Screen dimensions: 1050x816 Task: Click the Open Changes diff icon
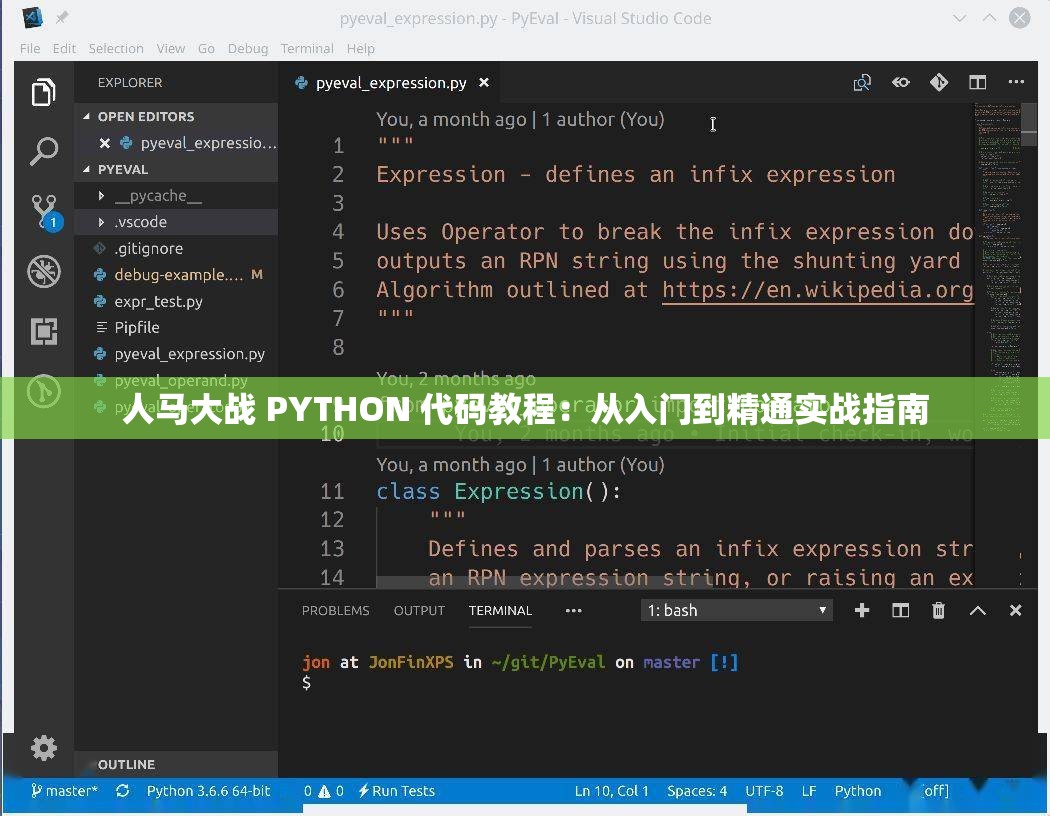coord(939,82)
